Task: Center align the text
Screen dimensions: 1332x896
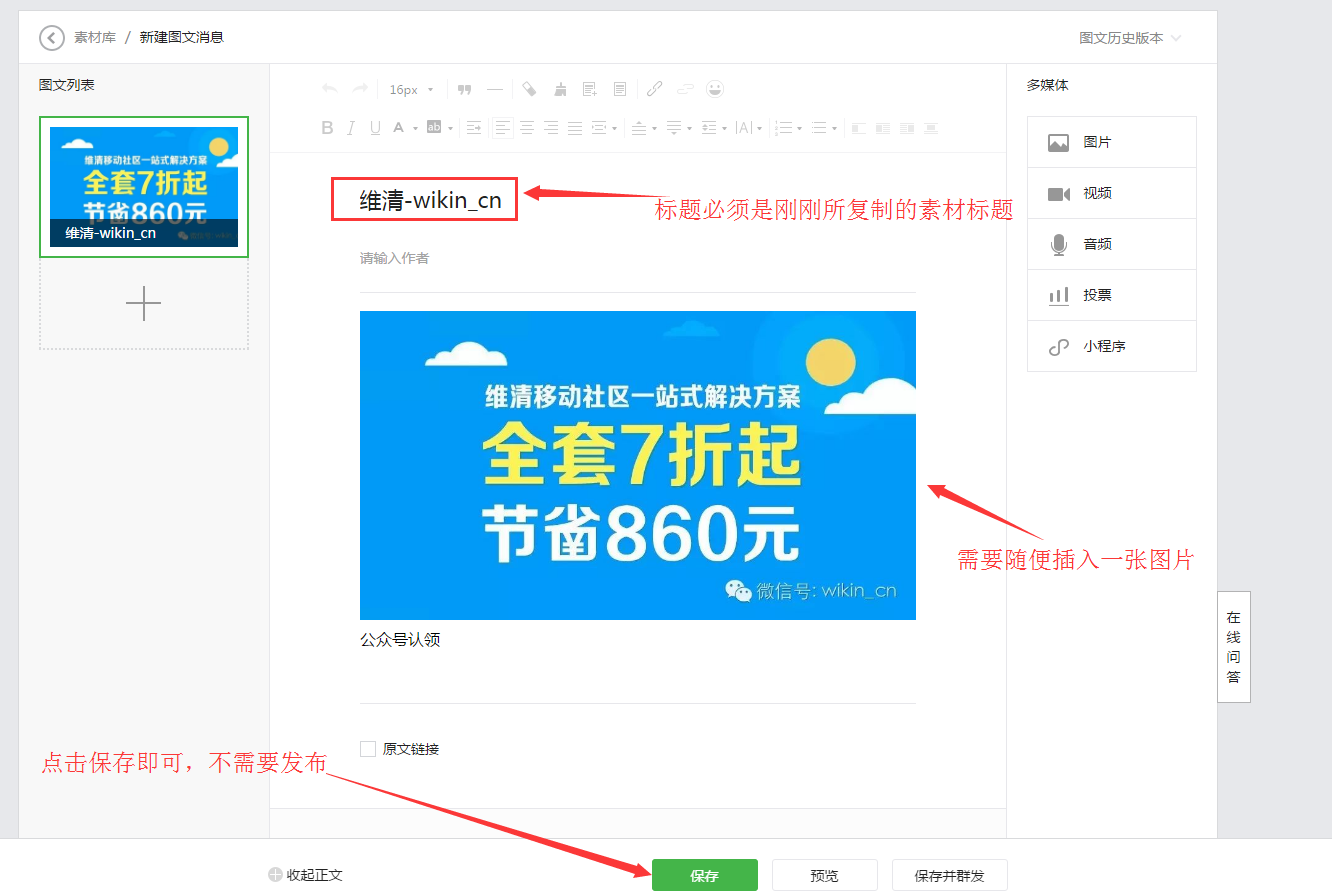Action: point(527,128)
